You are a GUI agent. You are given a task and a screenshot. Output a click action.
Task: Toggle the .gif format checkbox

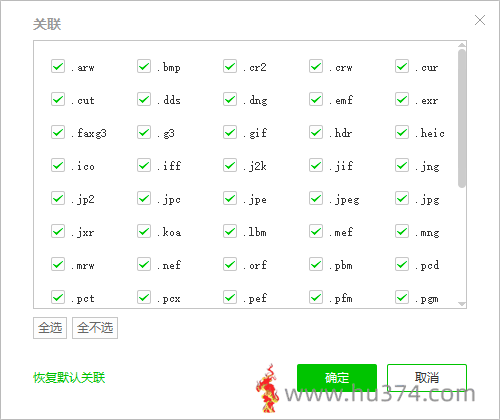pyautogui.click(x=230, y=132)
